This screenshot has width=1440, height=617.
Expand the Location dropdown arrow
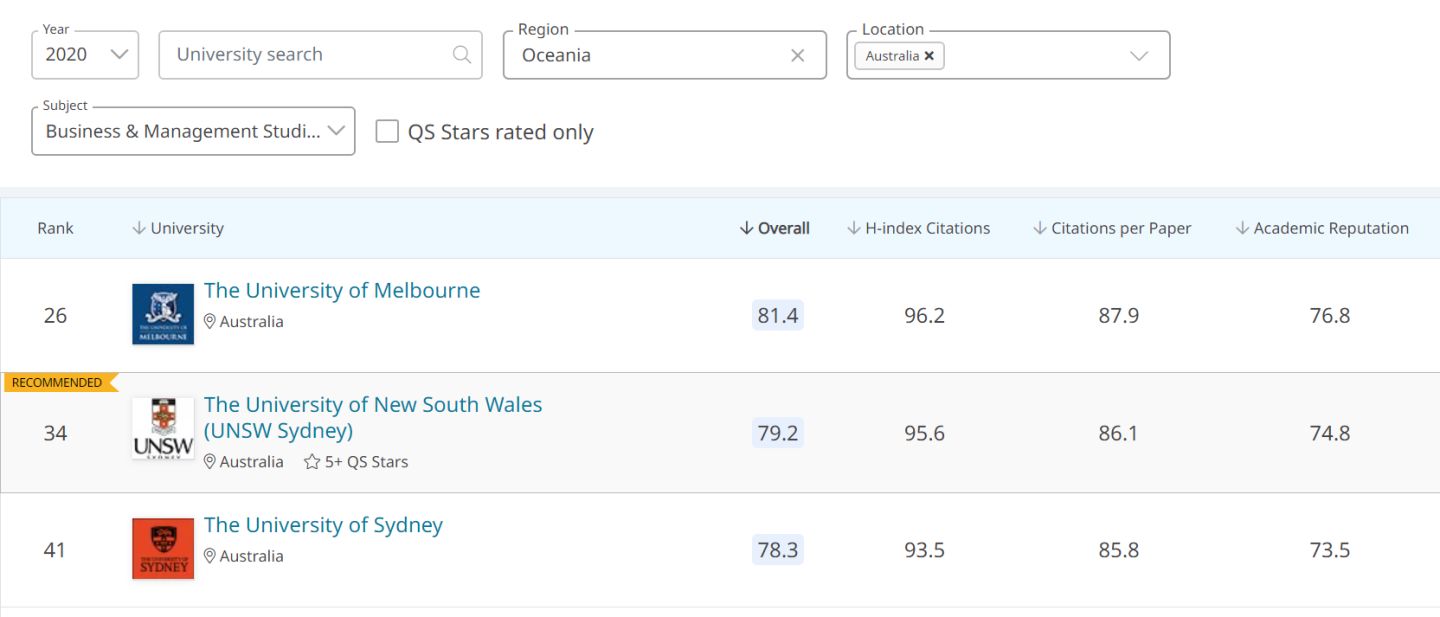pos(1139,56)
